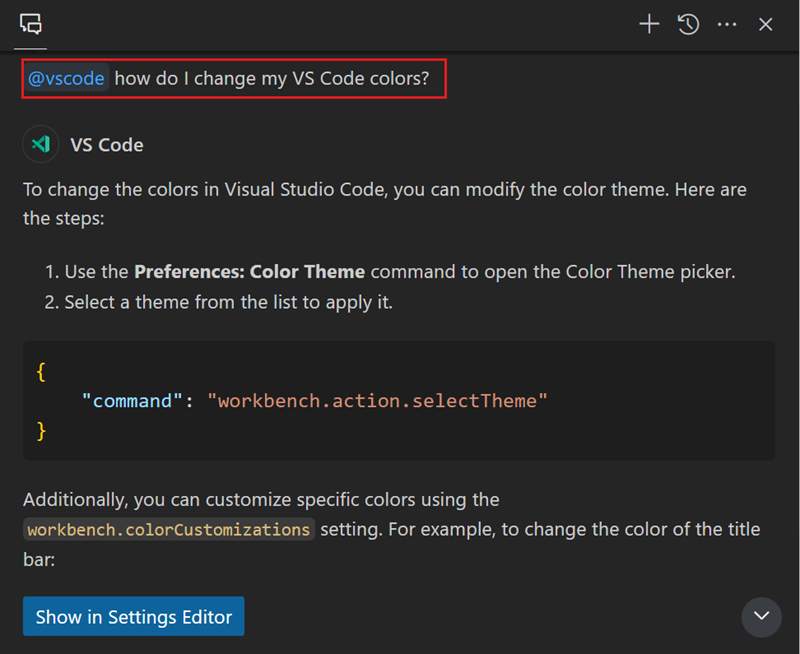800x654 pixels.
Task: Click the prompt text about changing colors
Action: coord(271,79)
